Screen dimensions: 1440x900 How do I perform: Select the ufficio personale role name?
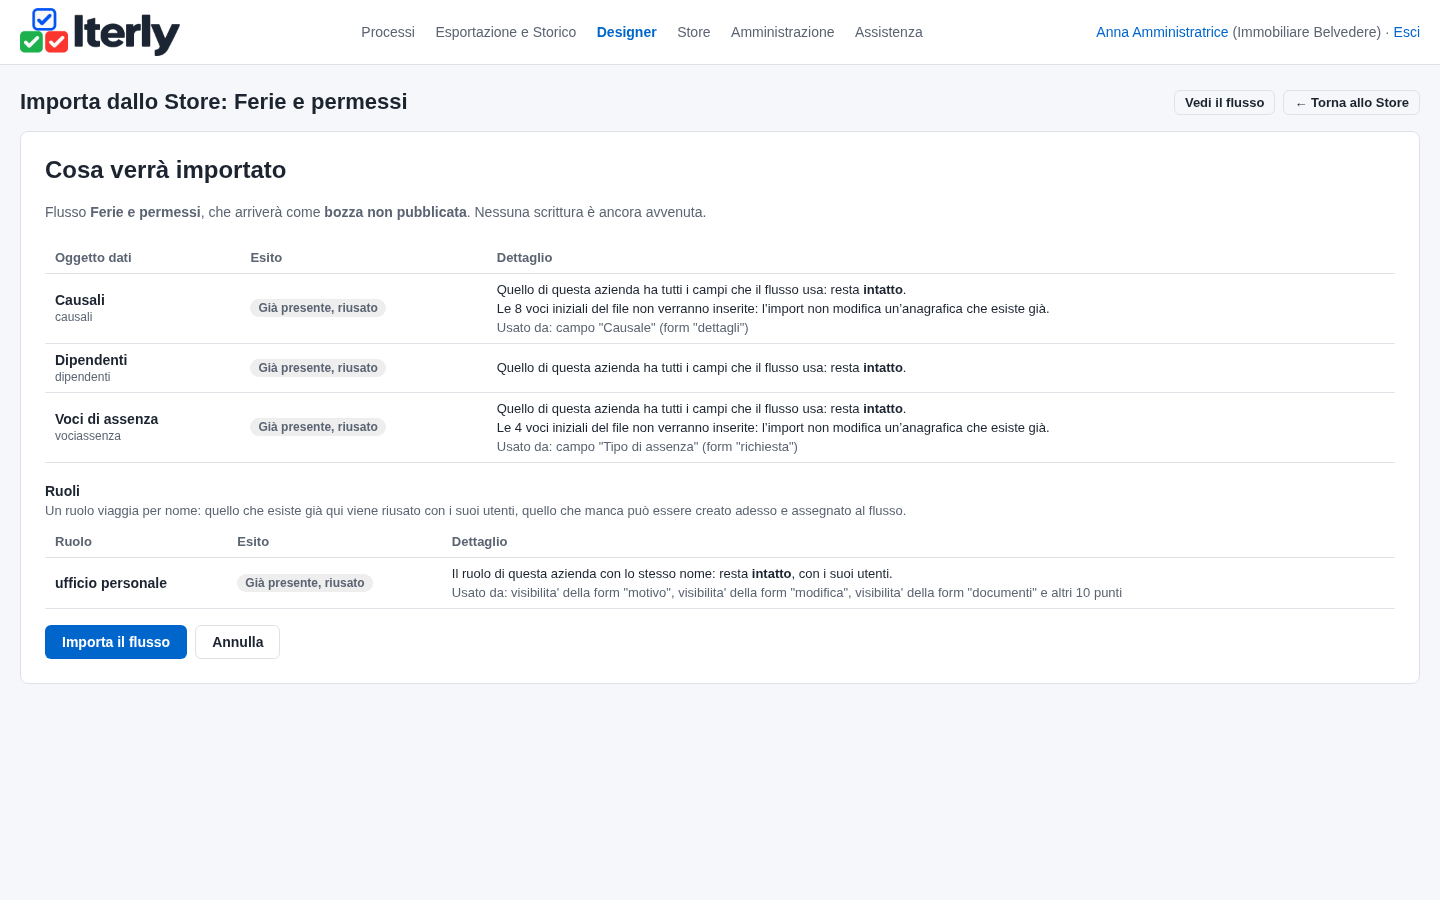pos(111,583)
